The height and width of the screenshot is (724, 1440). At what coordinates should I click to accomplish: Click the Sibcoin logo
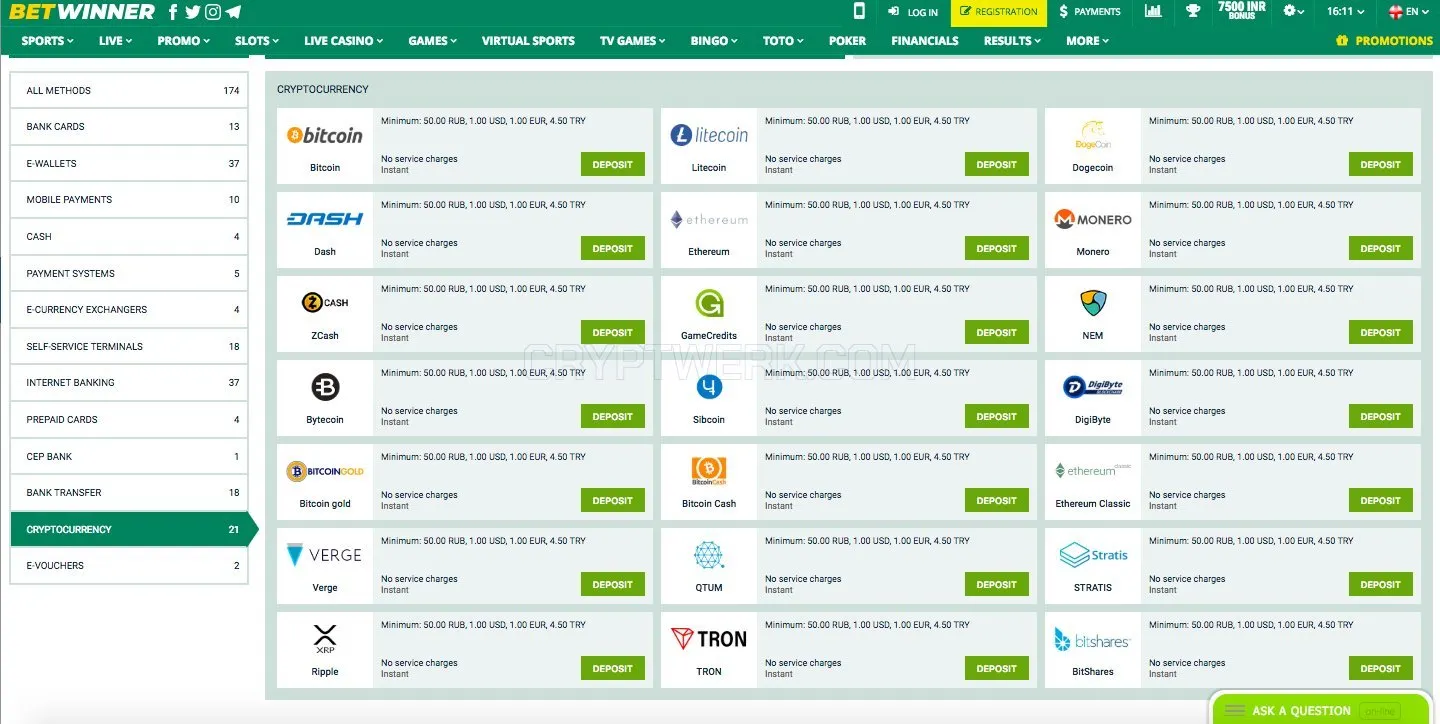tap(709, 387)
